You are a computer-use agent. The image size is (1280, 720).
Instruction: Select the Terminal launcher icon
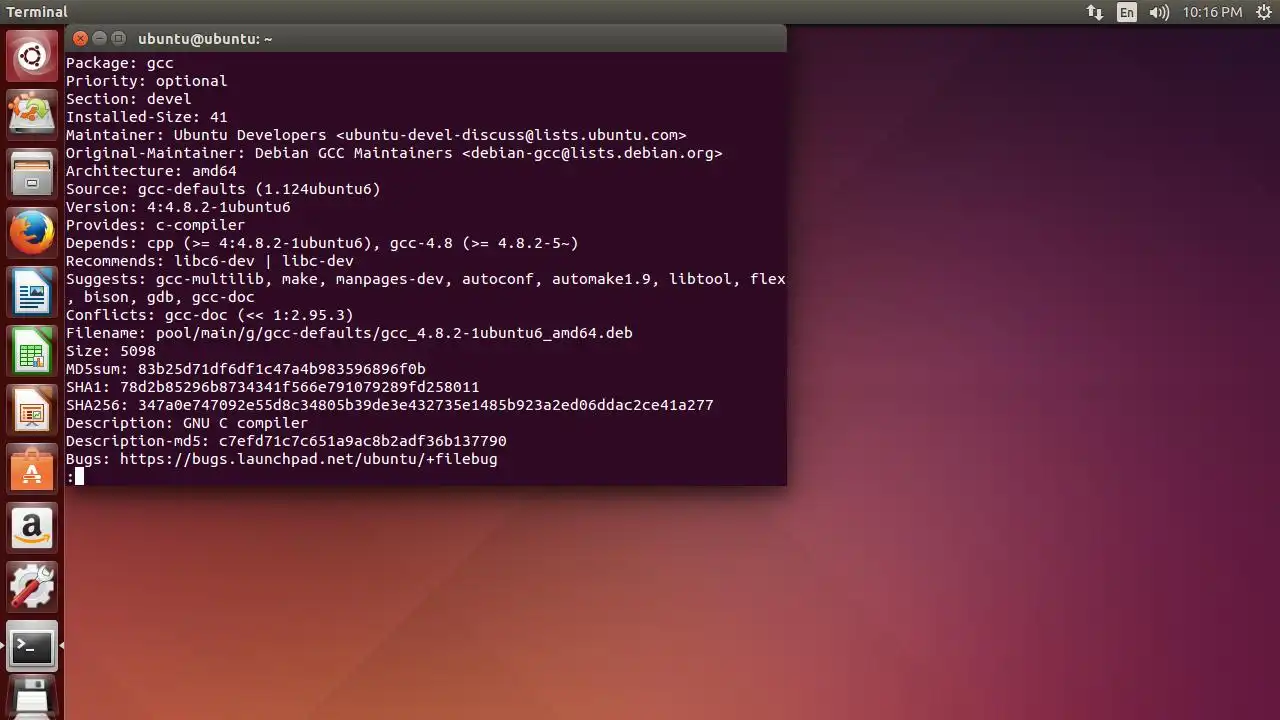pos(32,647)
